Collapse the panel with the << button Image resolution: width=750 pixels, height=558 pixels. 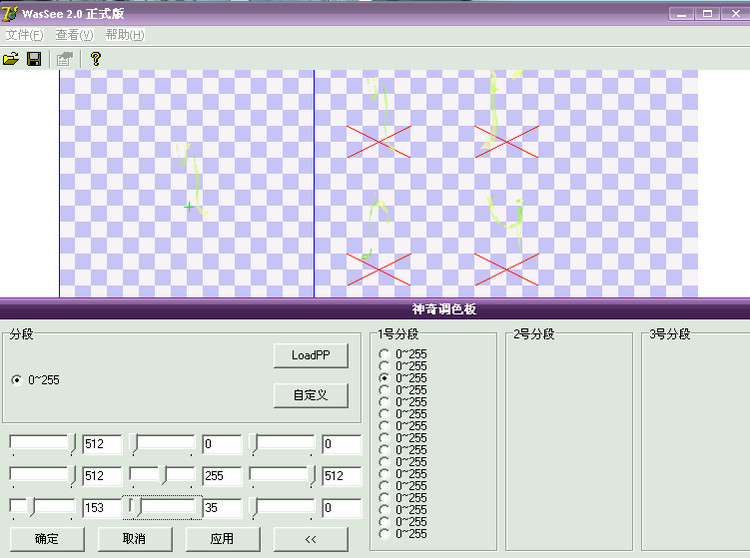pyautogui.click(x=311, y=539)
